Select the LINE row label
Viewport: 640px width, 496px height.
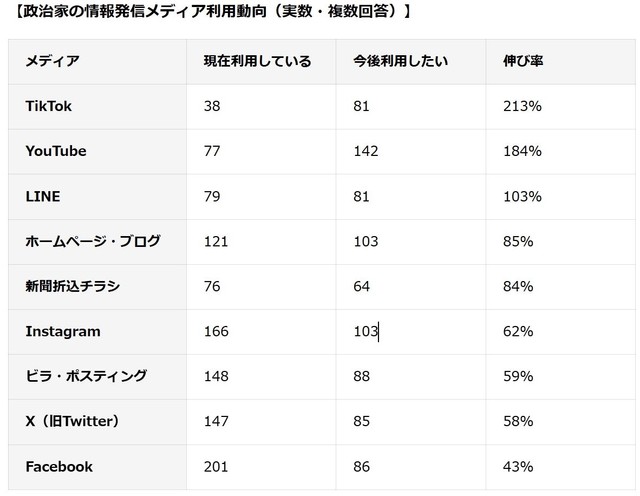pyautogui.click(x=43, y=196)
